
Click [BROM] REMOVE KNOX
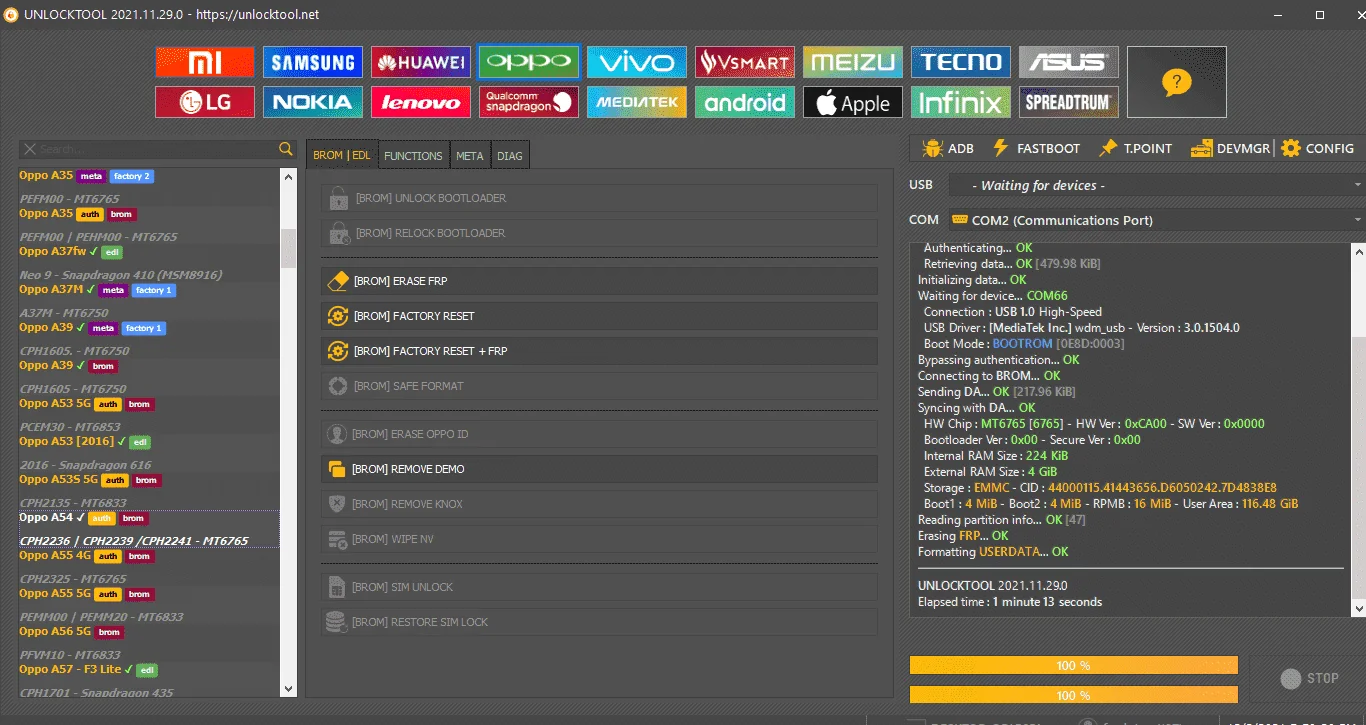point(599,504)
